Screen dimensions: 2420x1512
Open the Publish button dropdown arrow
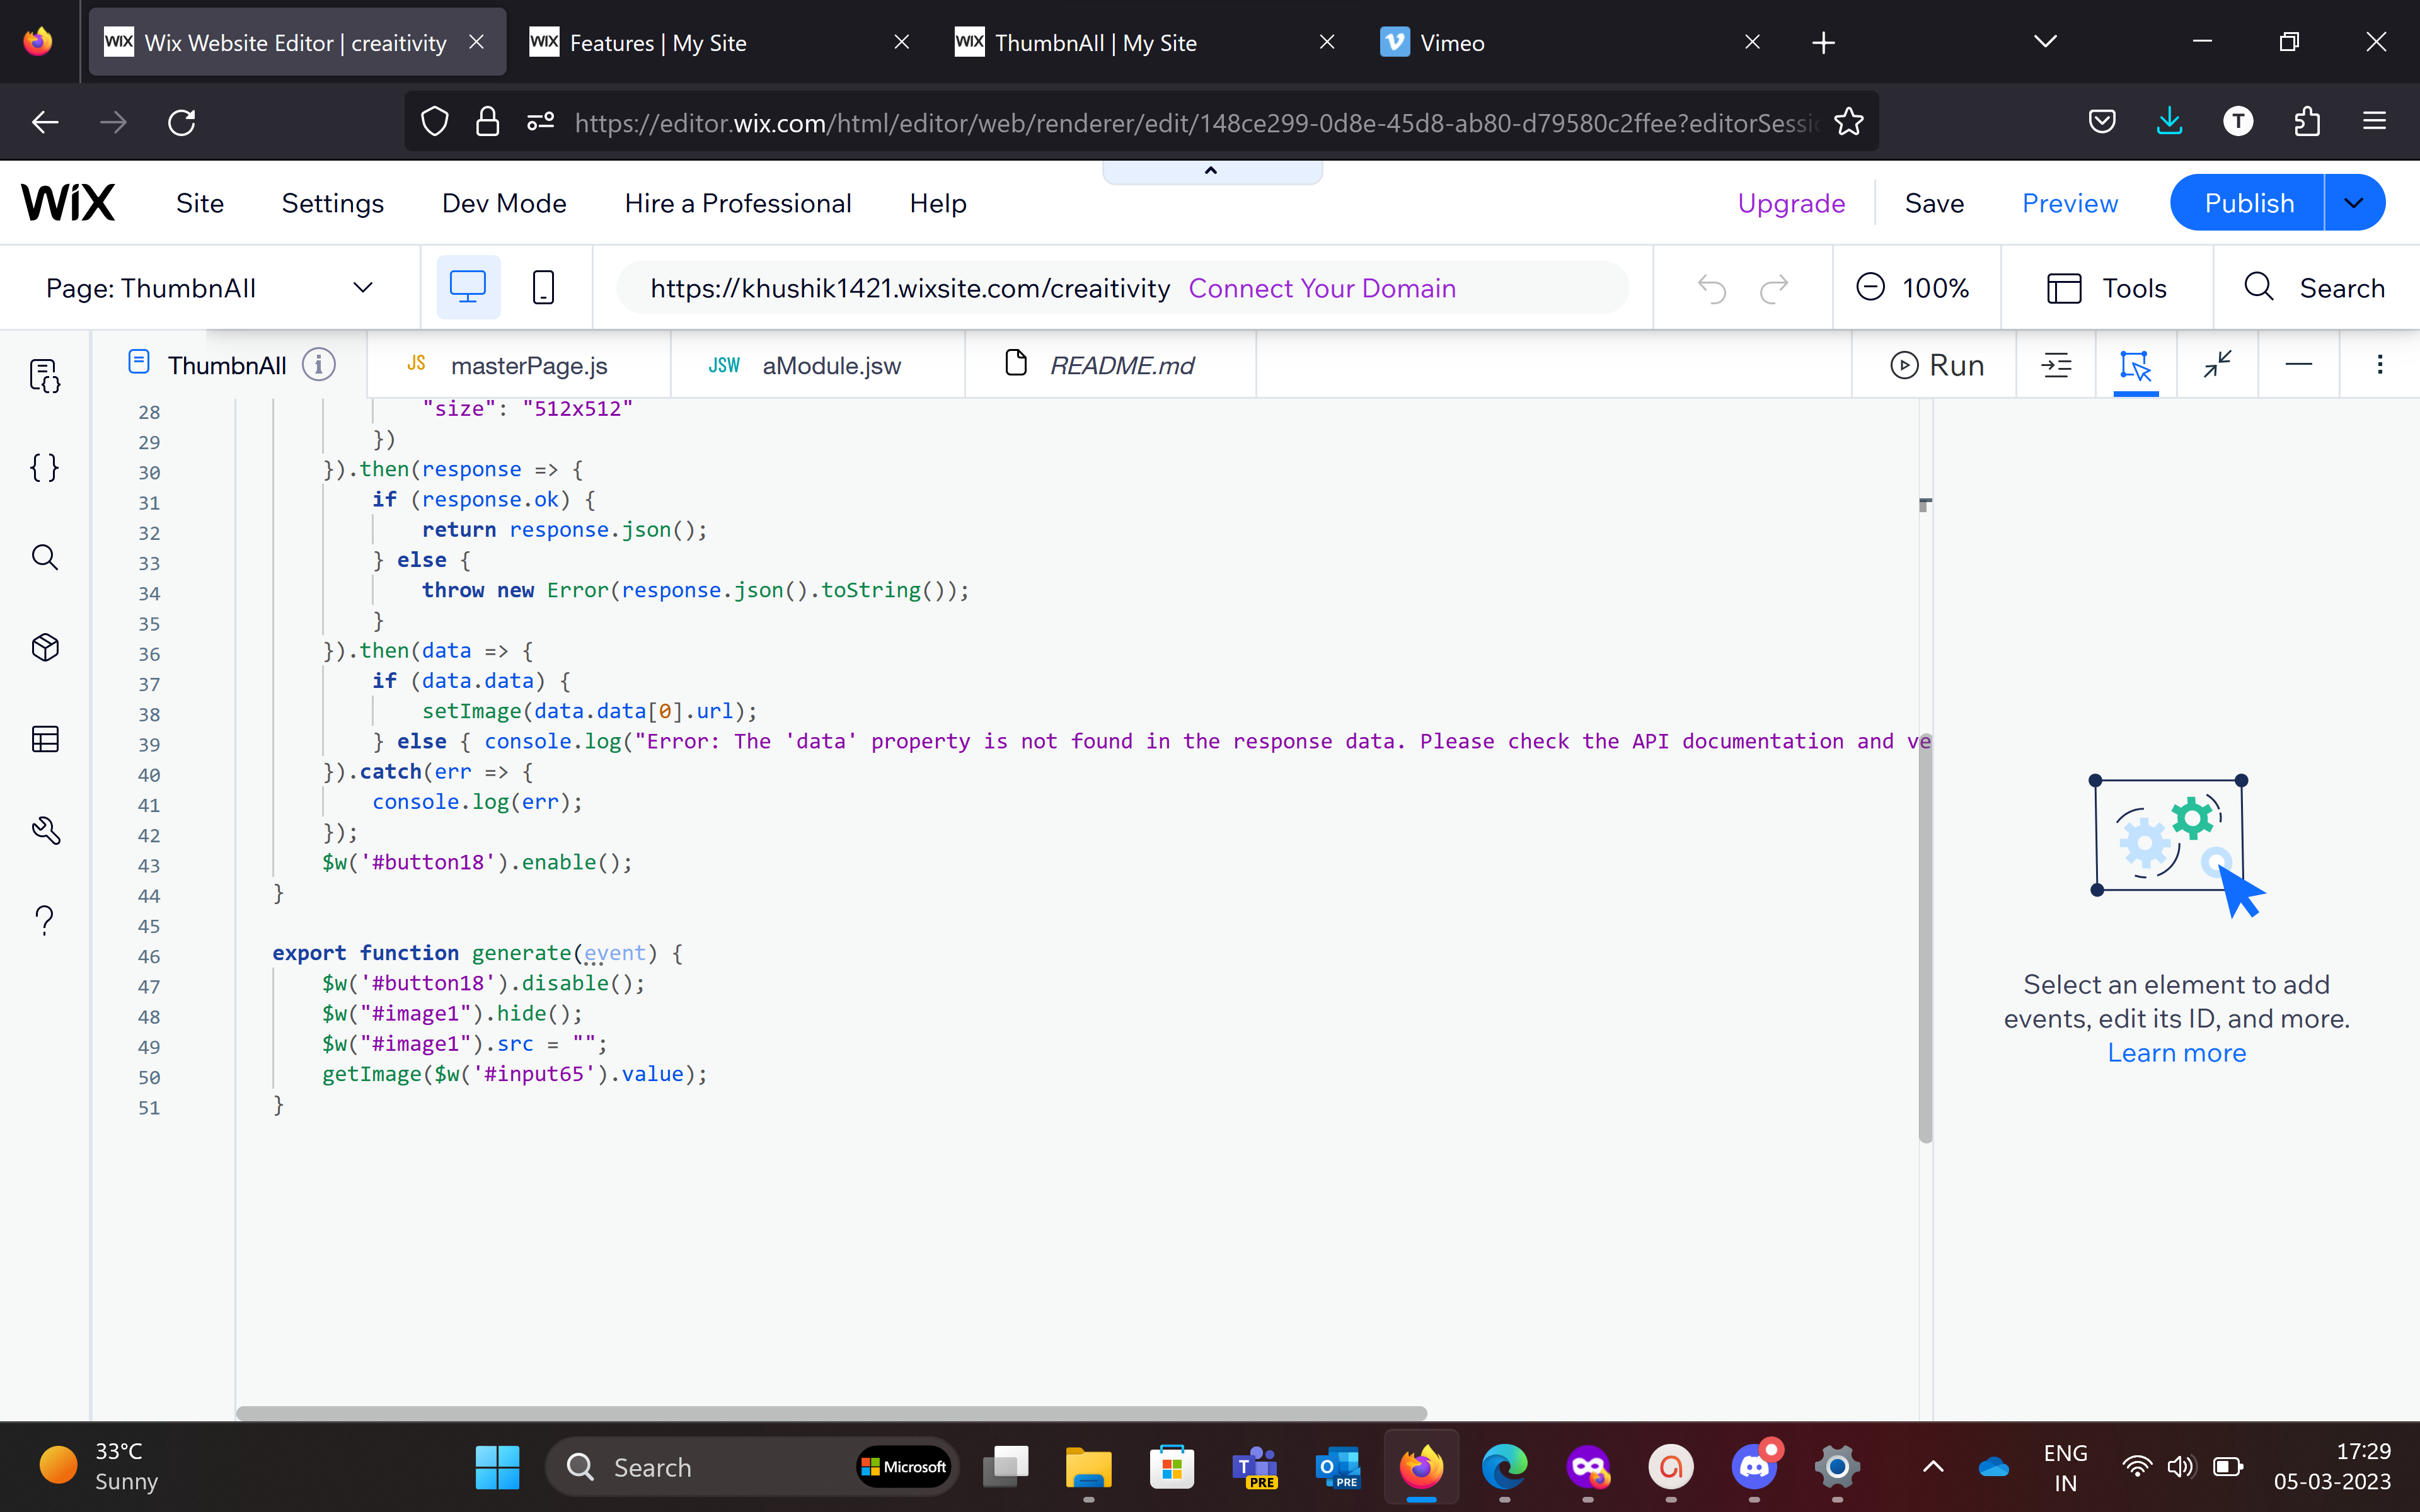click(2354, 203)
